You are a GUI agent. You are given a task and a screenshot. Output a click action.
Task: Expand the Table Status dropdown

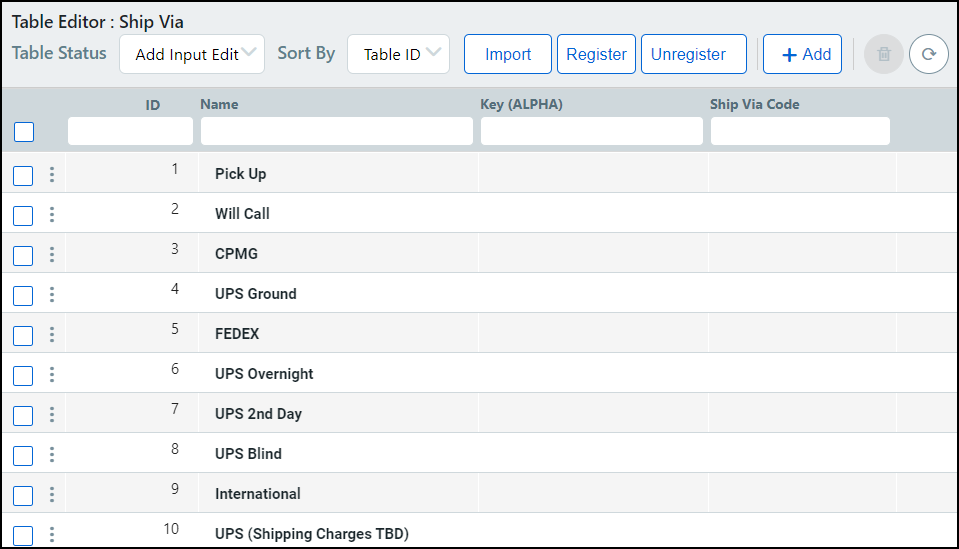(192, 54)
